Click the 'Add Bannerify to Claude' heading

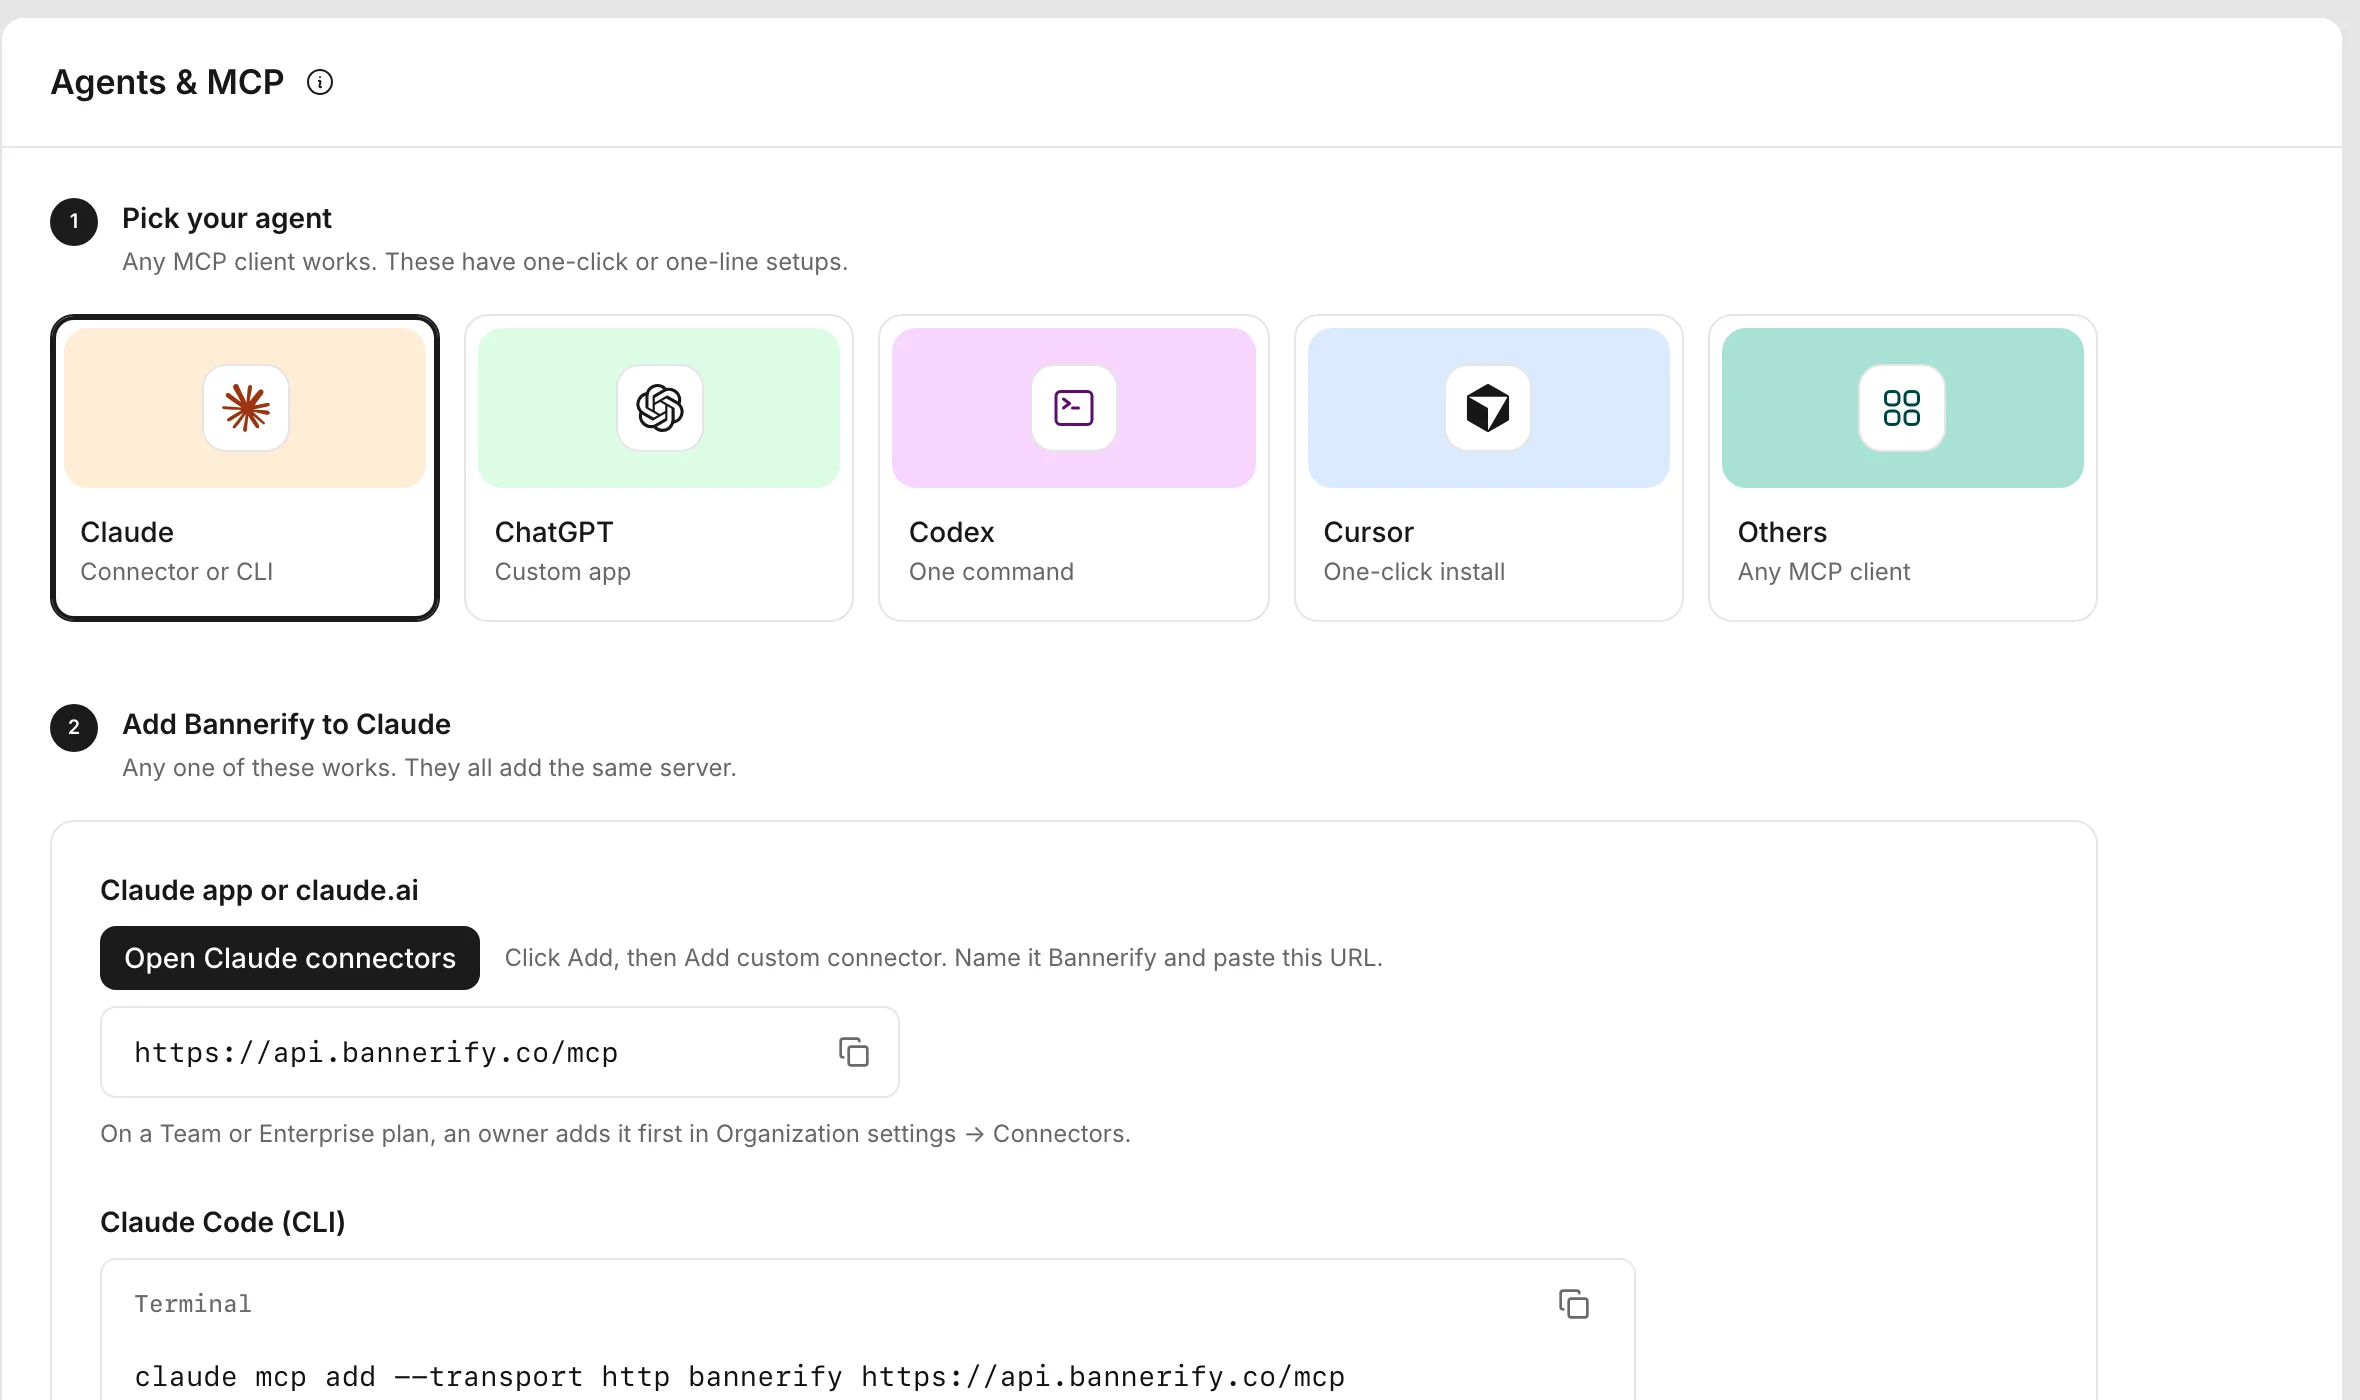[x=287, y=724]
